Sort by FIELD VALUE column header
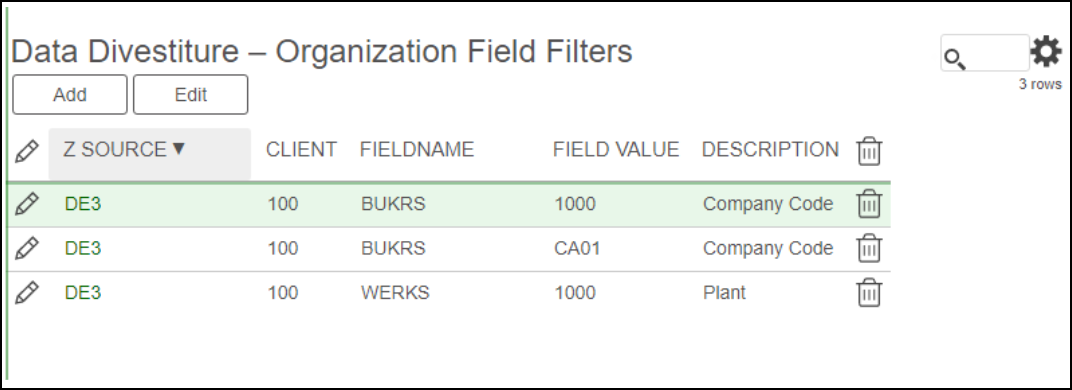Viewport: 1072px width, 390px height. pos(616,149)
